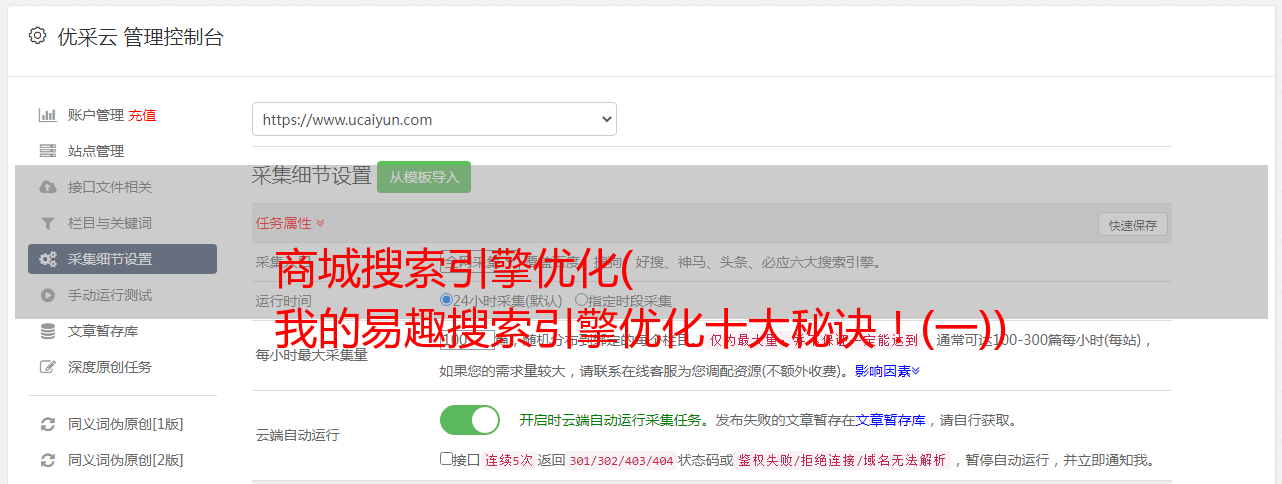Check the 接口 连续5次 checkbox

point(446,459)
